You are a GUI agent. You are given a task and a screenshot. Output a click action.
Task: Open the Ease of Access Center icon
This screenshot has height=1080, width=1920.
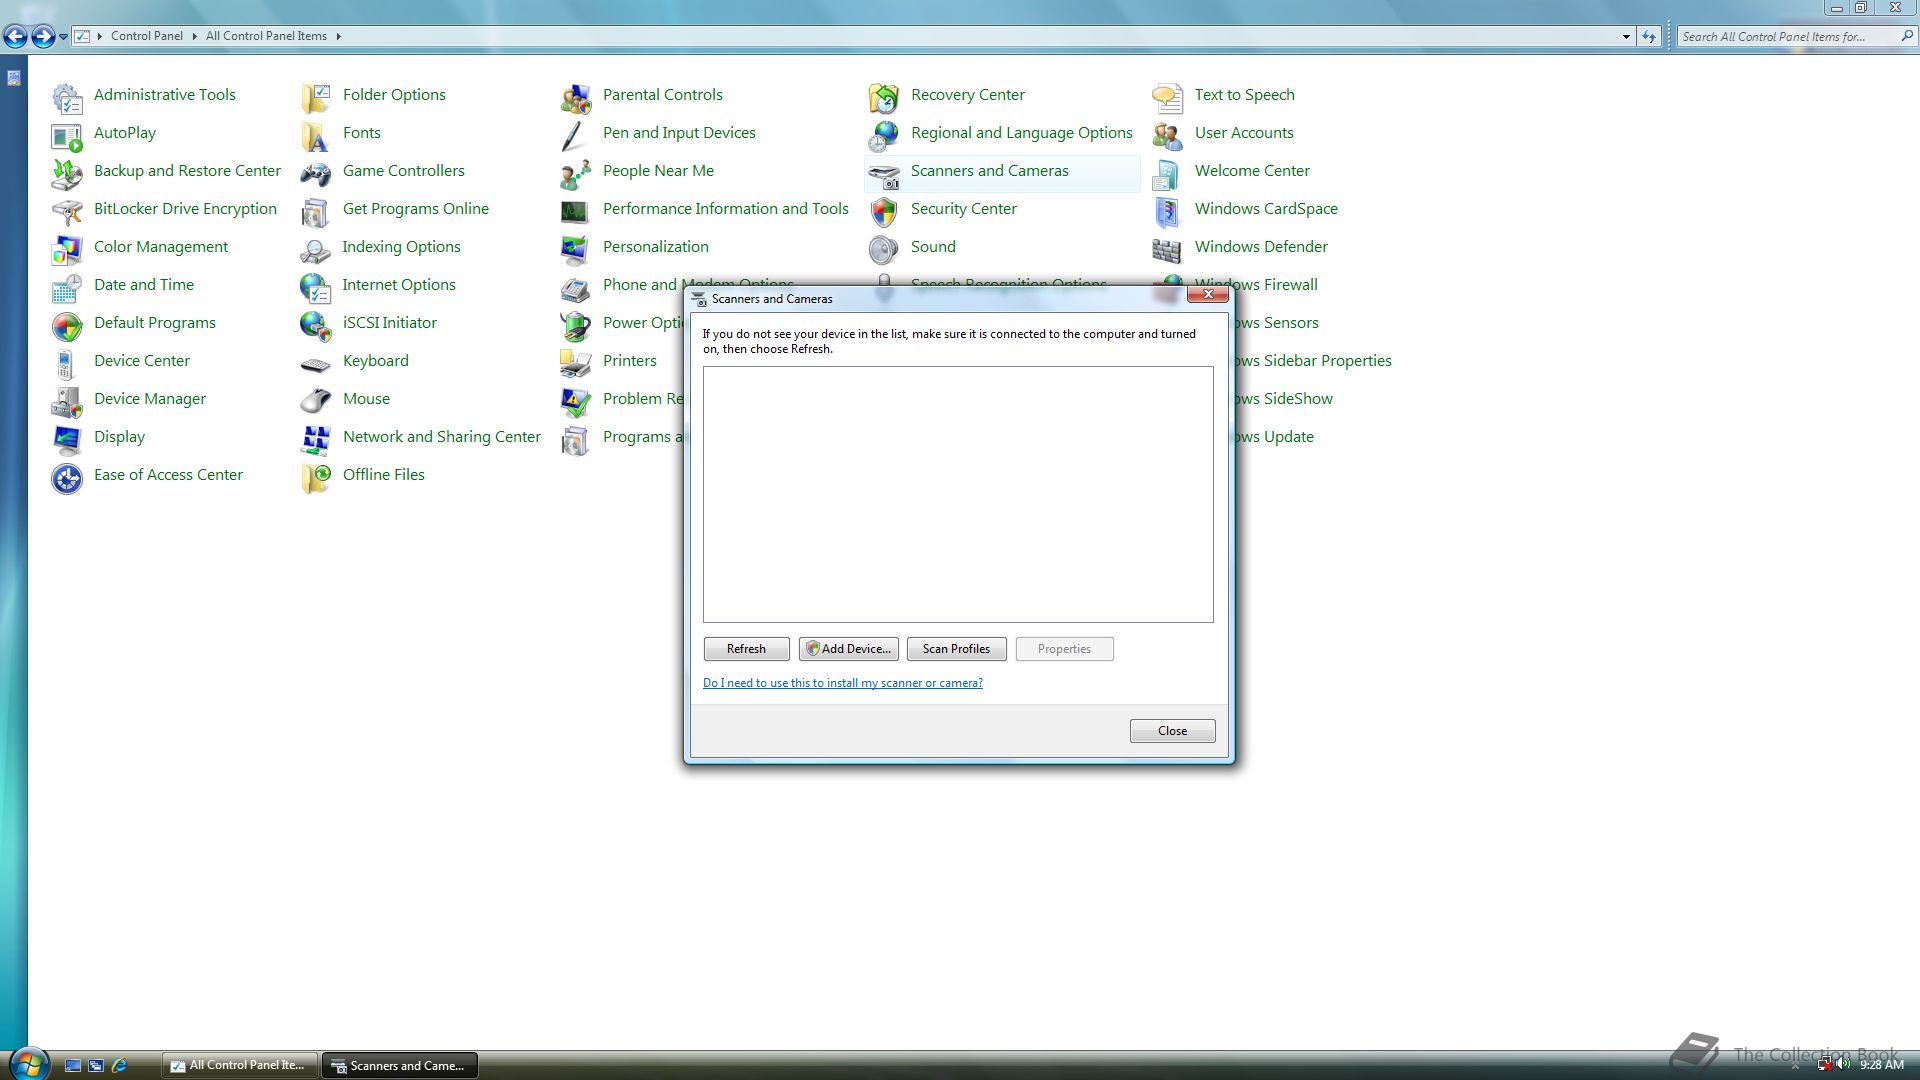click(67, 477)
